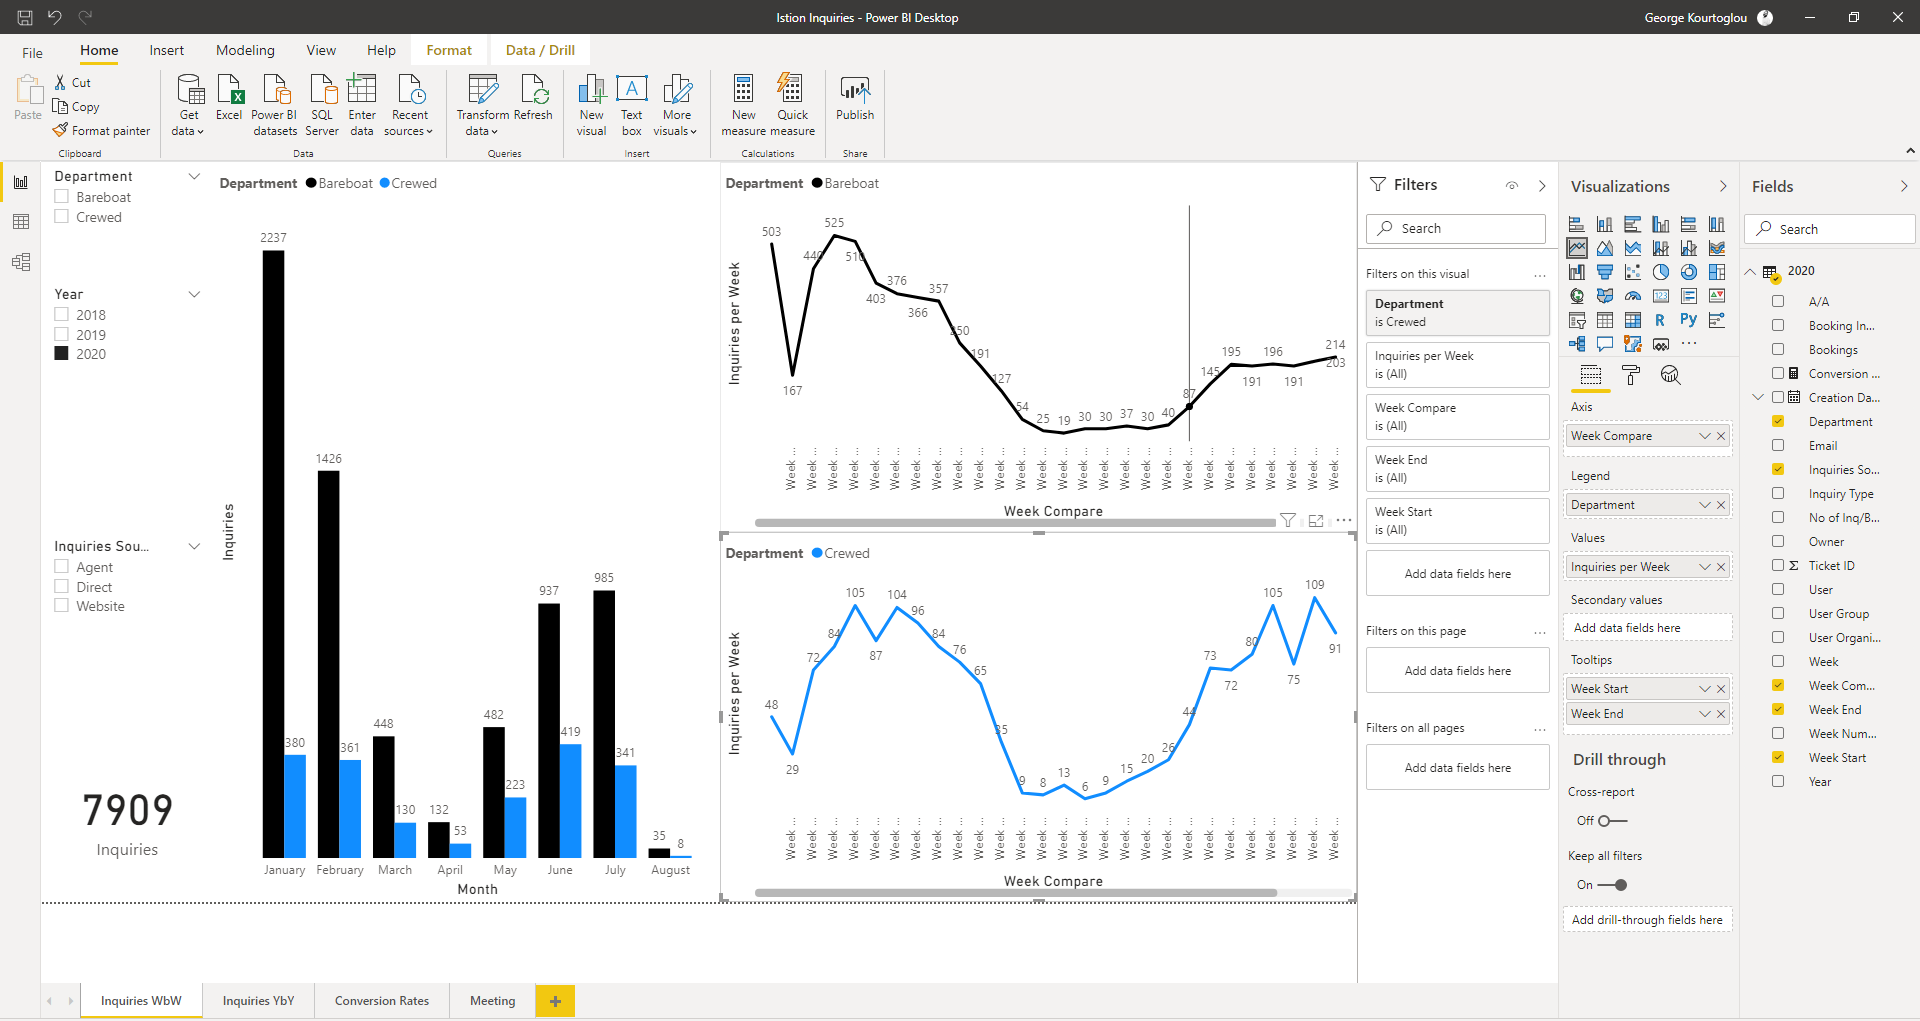Click the SQL Server icon
Image resolution: width=1920 pixels, height=1021 pixels.
[x=322, y=104]
